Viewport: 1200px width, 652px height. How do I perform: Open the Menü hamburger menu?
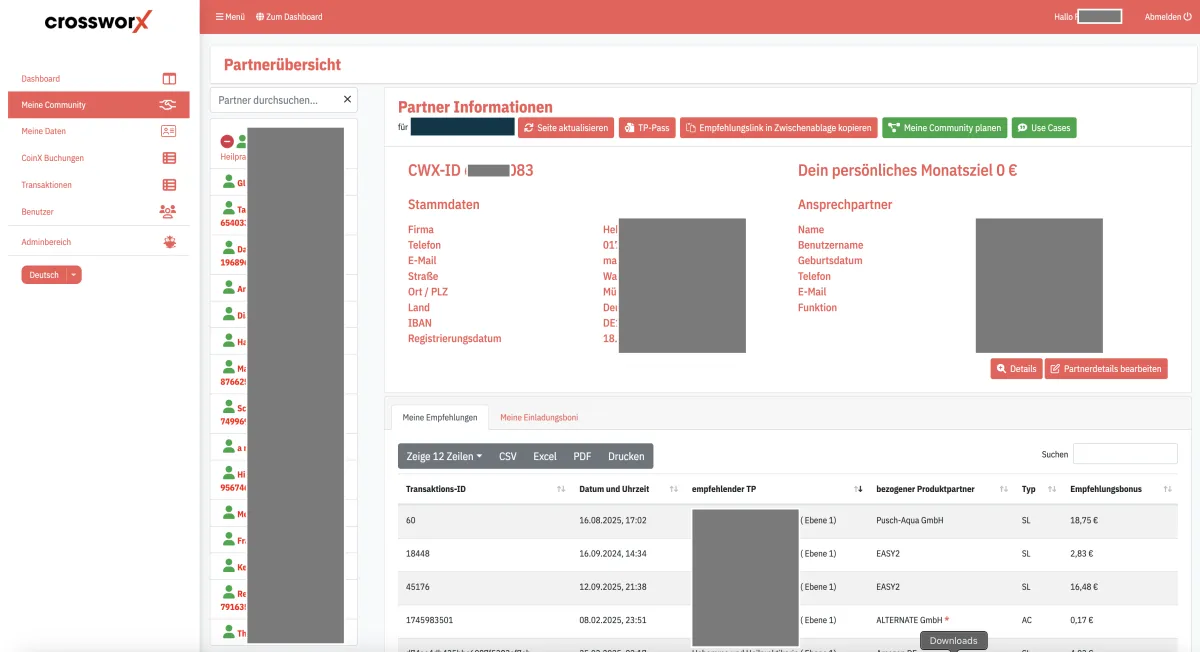pos(230,17)
